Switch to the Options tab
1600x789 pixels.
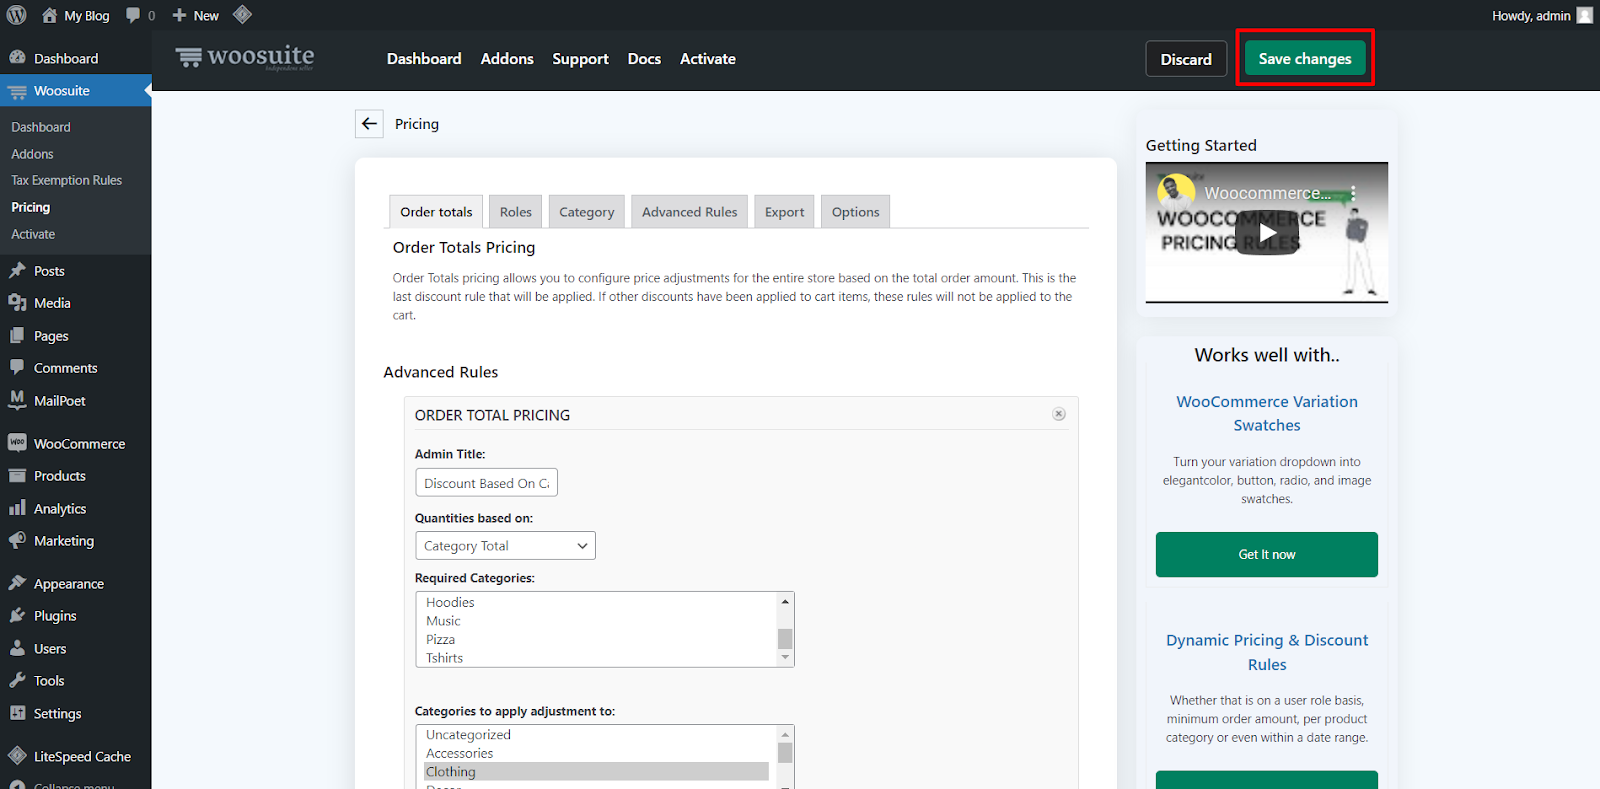click(856, 212)
